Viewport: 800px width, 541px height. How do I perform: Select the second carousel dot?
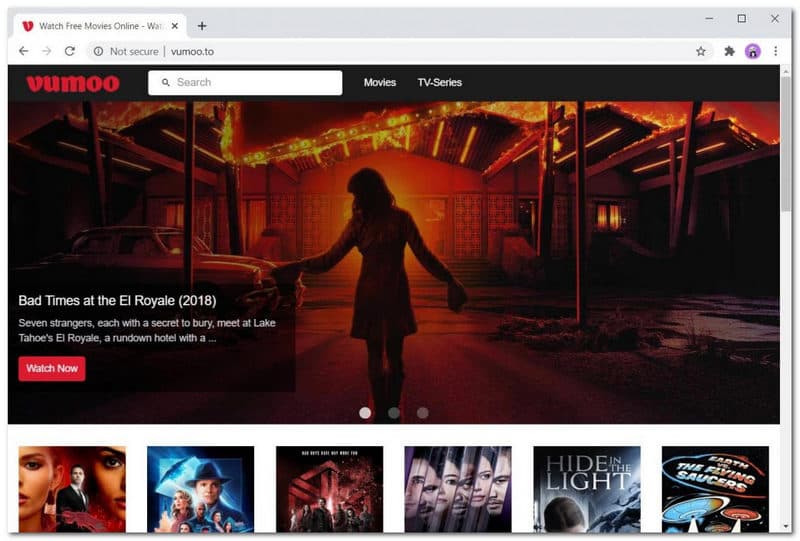(x=394, y=413)
